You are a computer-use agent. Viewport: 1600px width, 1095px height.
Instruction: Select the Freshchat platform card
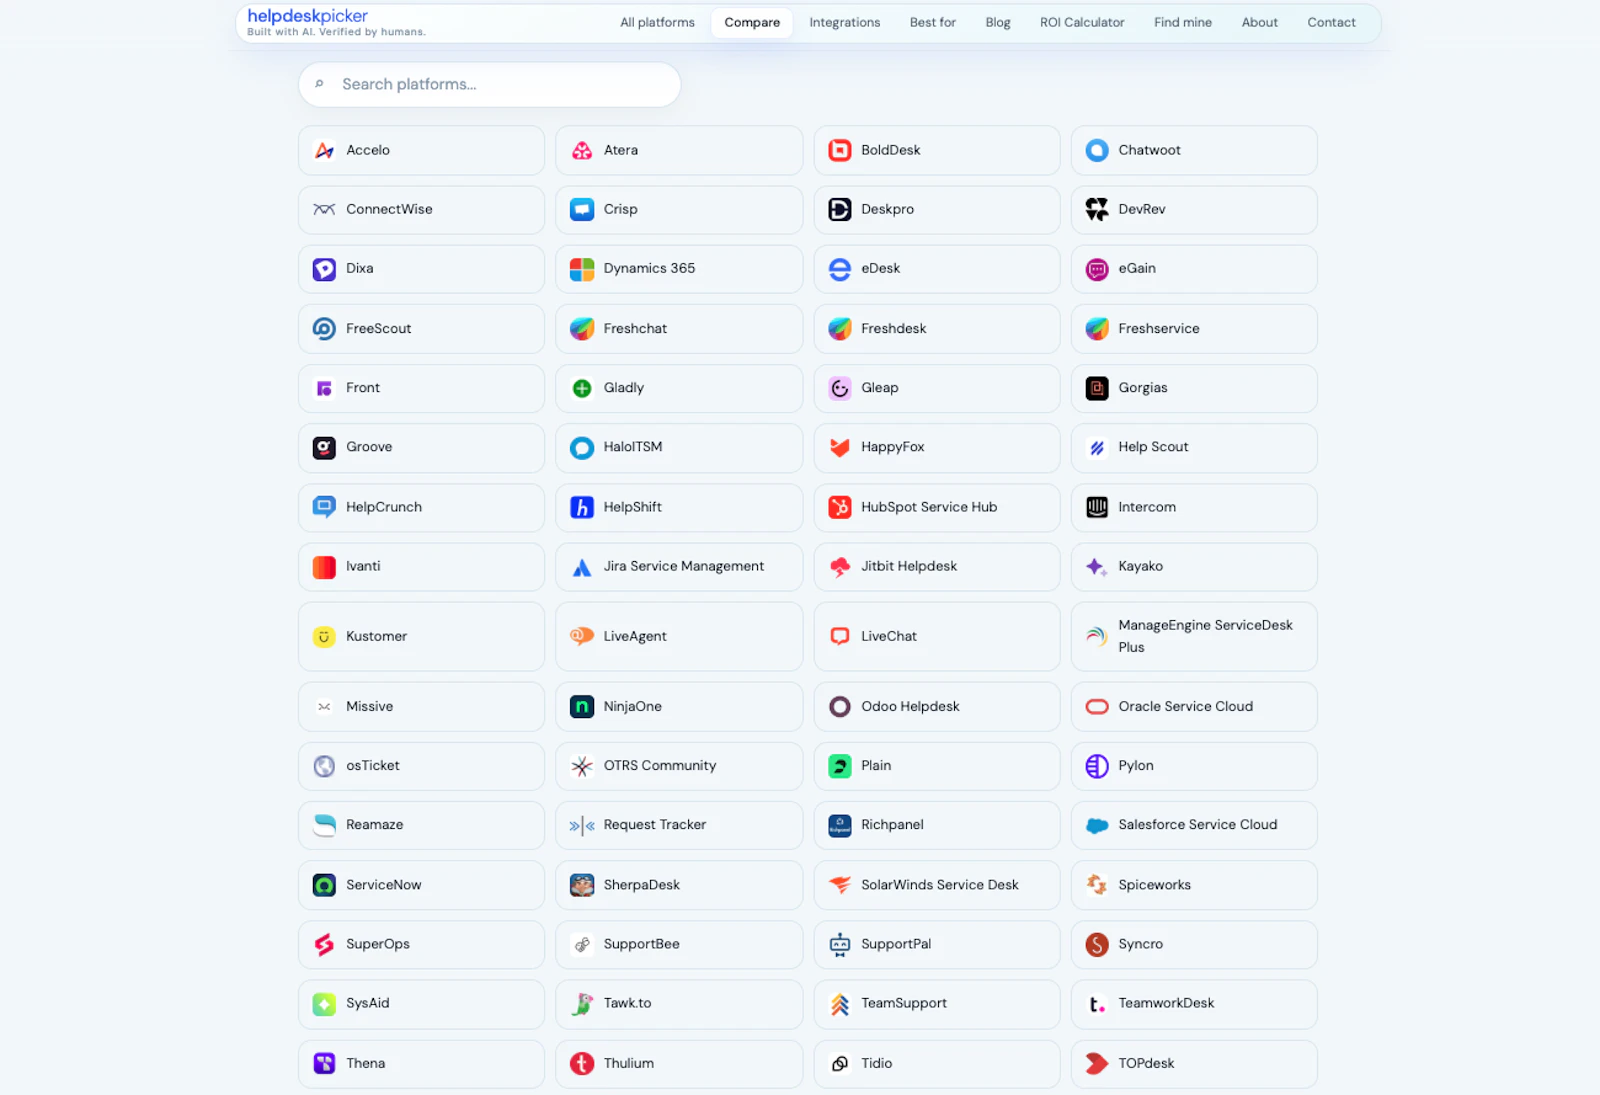pyautogui.click(x=679, y=328)
